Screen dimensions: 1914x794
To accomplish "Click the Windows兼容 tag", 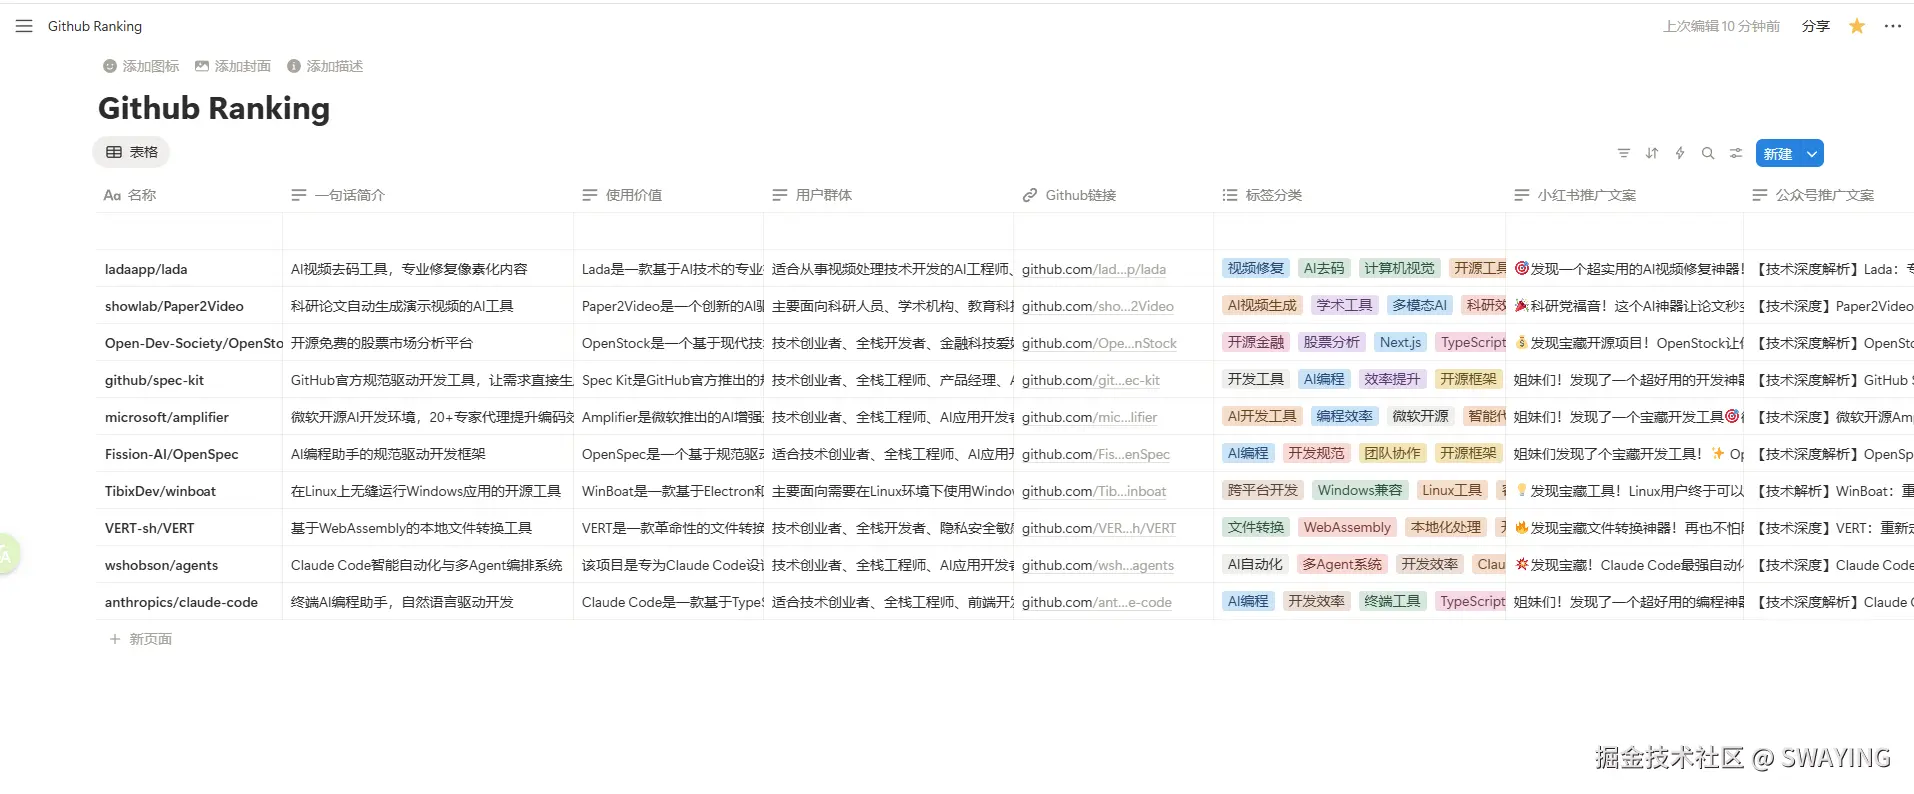I will click(1360, 490).
